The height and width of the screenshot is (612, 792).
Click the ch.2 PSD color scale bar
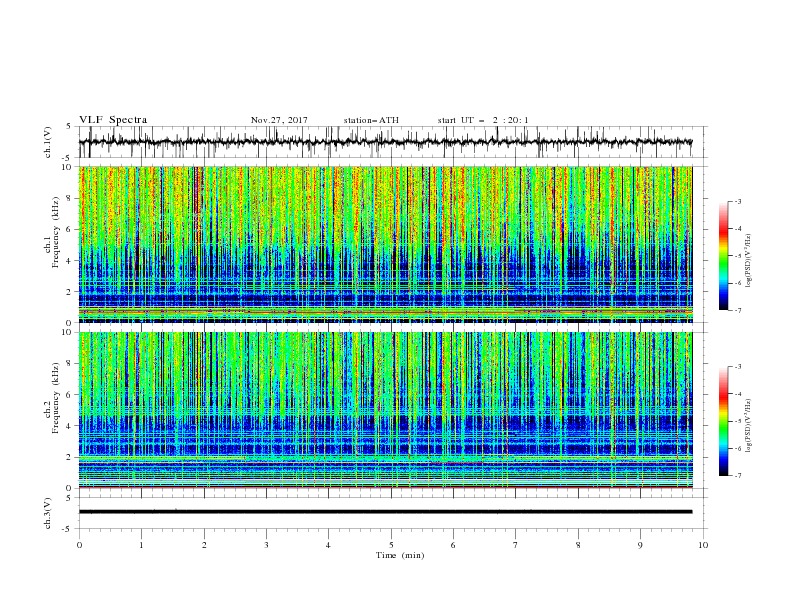pos(724,421)
